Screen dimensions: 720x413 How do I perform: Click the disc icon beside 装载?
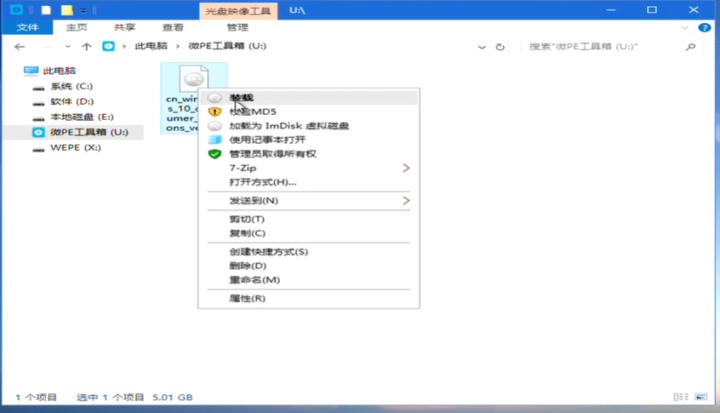tap(214, 97)
